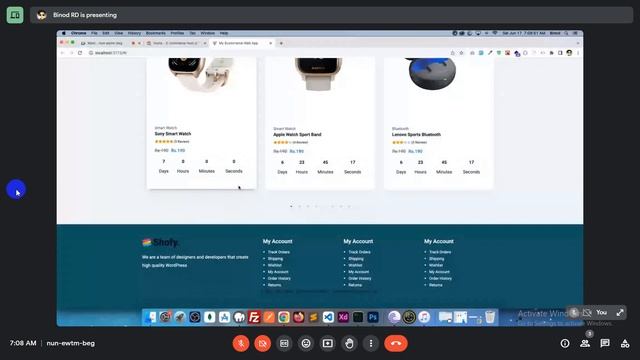The image size is (640, 360).
Task: Turn on the camera in Meet
Action: 262,343
